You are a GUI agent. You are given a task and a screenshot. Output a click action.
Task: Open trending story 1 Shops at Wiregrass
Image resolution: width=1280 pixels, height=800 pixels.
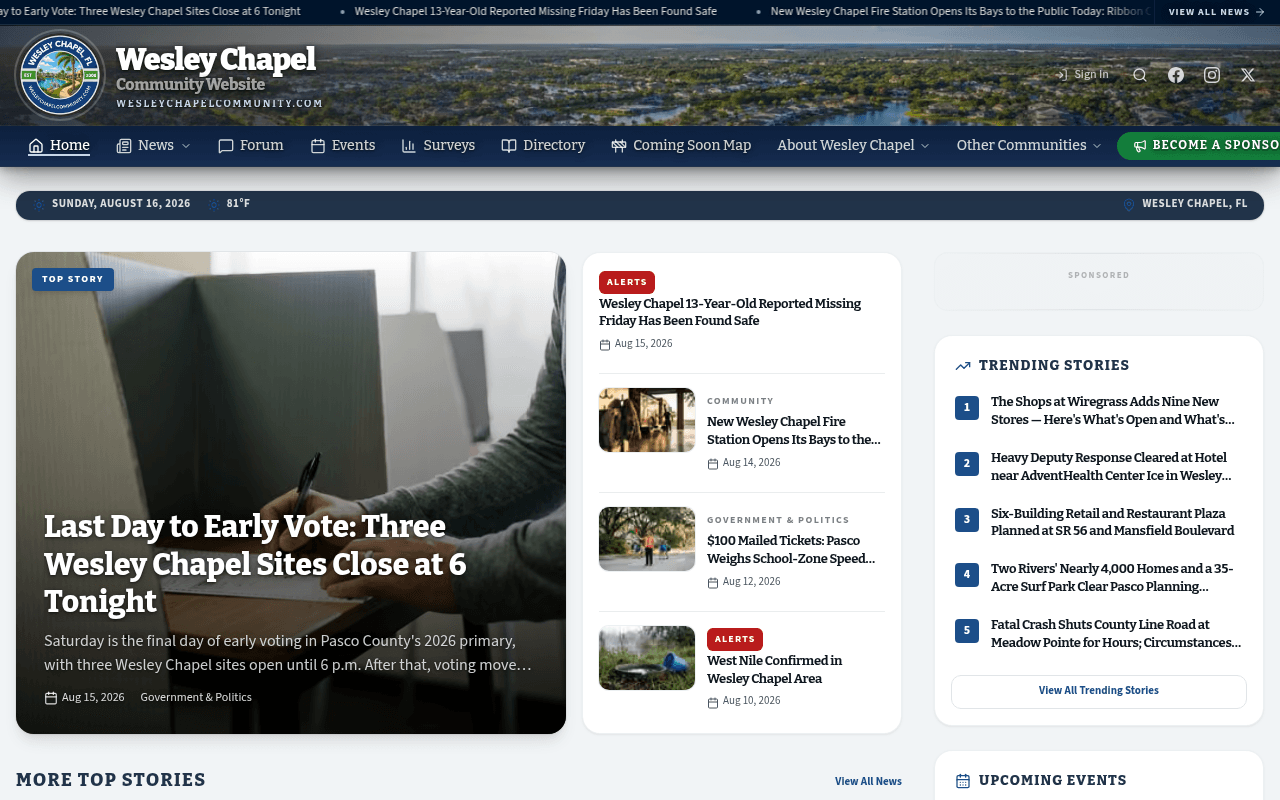pos(1113,411)
